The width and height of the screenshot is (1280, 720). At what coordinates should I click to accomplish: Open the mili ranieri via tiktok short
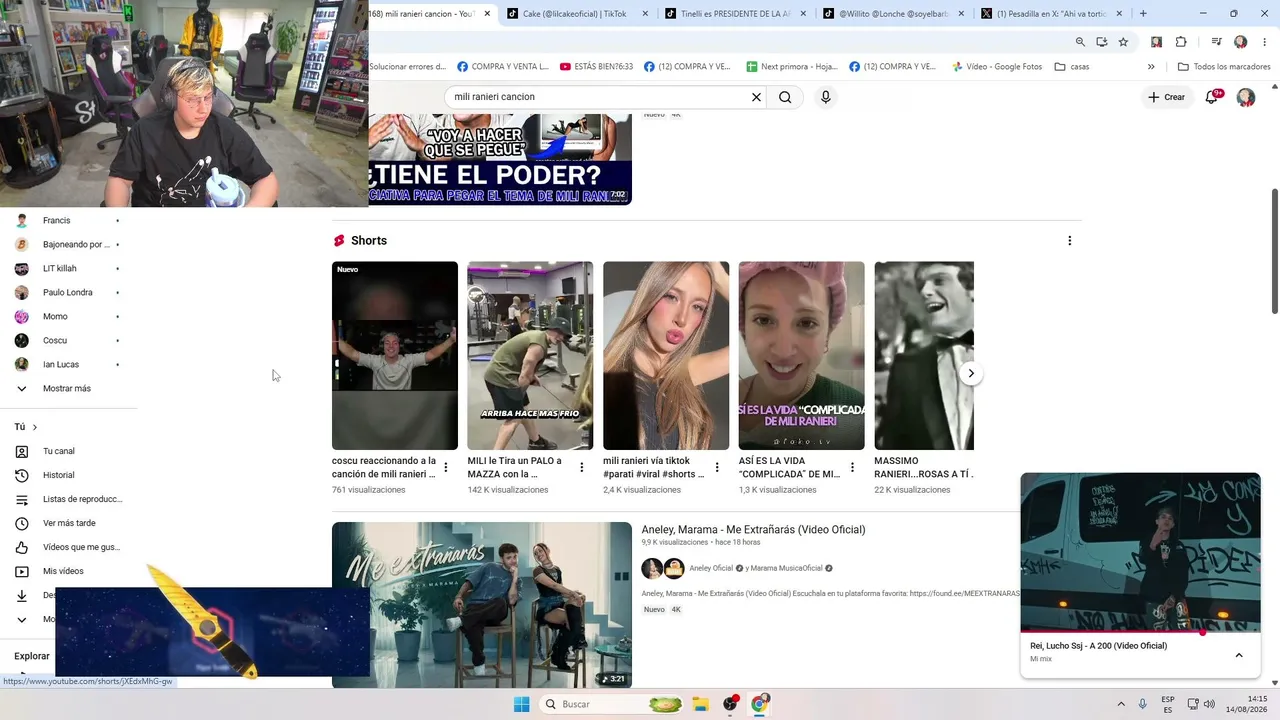pos(666,356)
